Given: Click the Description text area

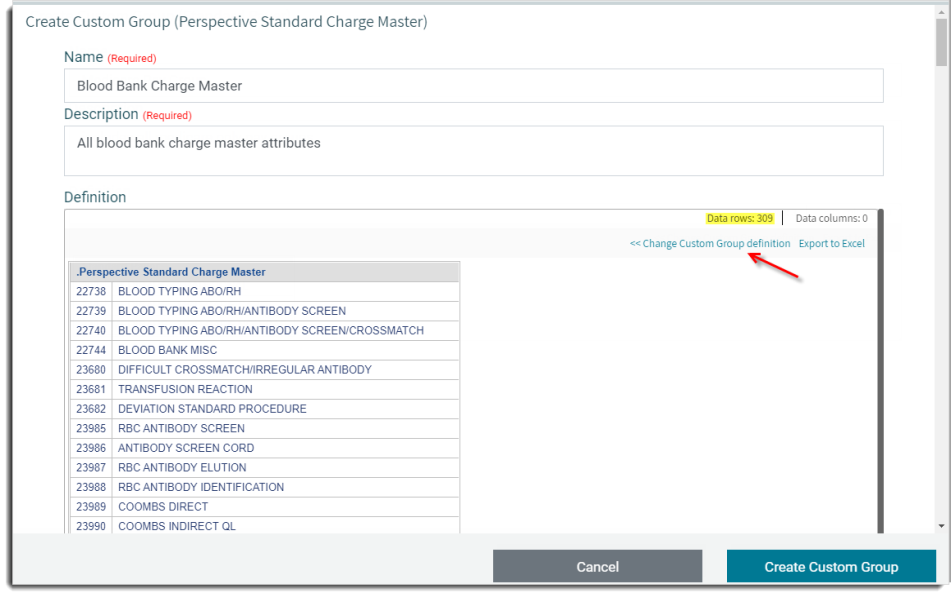Looking at the screenshot, I should pos(473,150).
